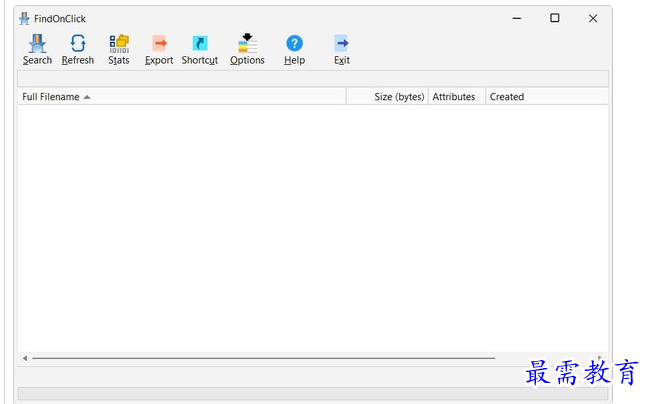Maximize the FindOnClick window
This screenshot has height=404, width=647.
[x=555, y=18]
